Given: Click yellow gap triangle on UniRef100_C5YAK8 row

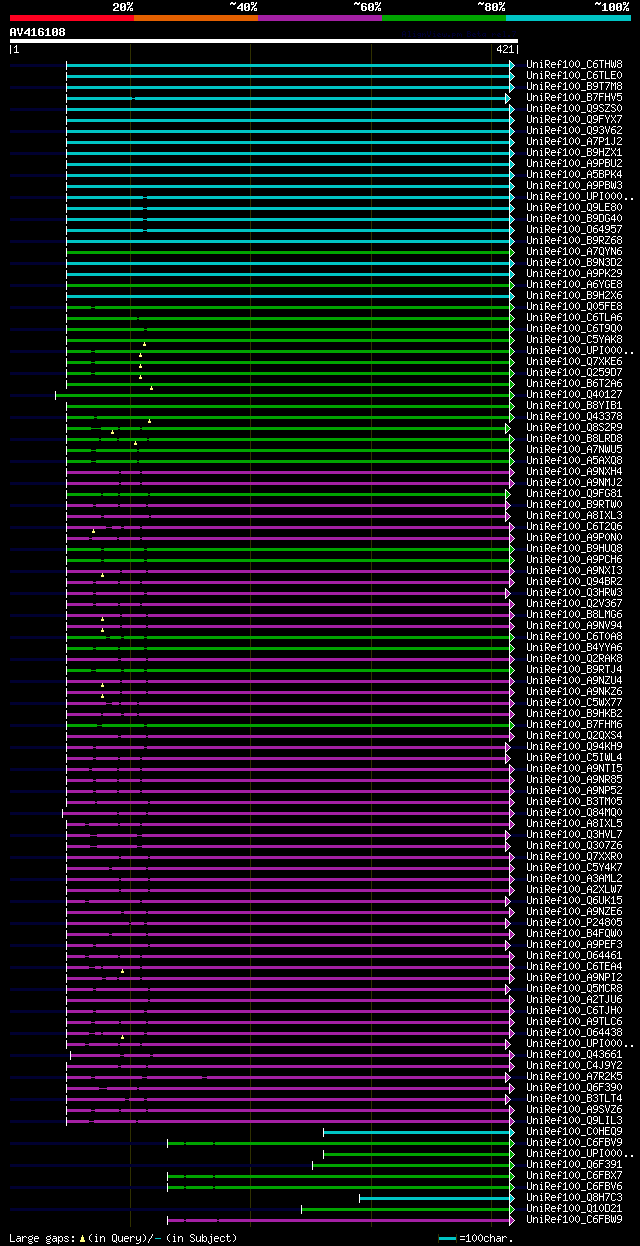Looking at the screenshot, I should click(144, 344).
